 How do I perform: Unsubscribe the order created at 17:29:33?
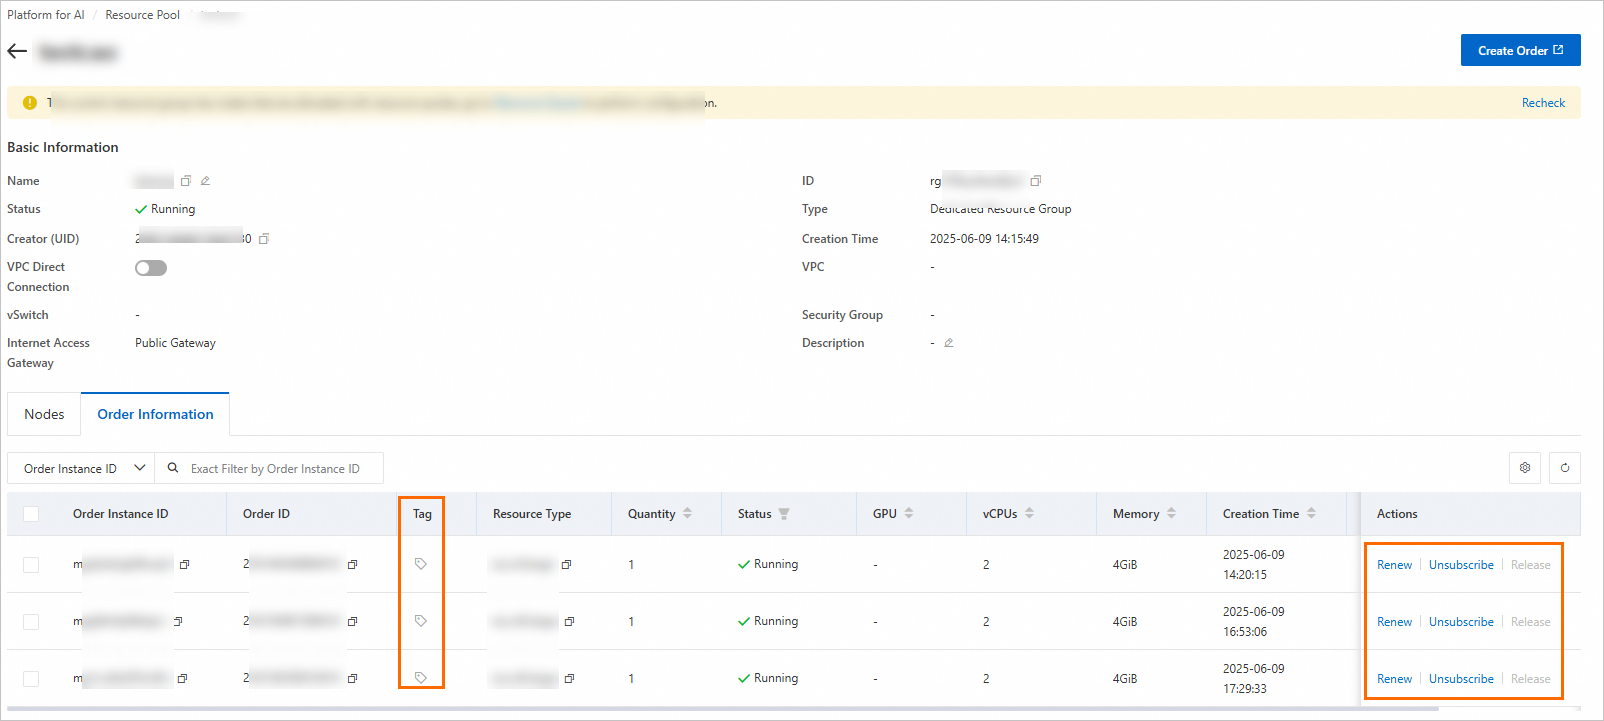tap(1461, 679)
